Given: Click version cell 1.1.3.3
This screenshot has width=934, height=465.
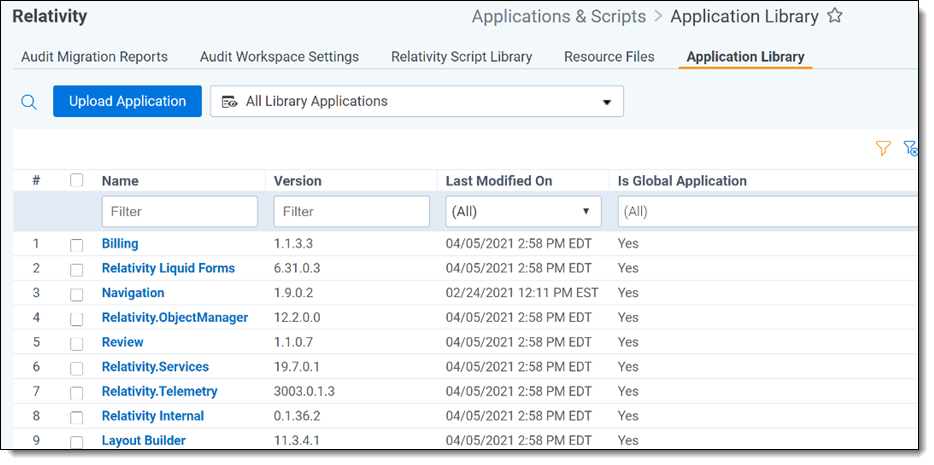Looking at the screenshot, I should coord(292,244).
